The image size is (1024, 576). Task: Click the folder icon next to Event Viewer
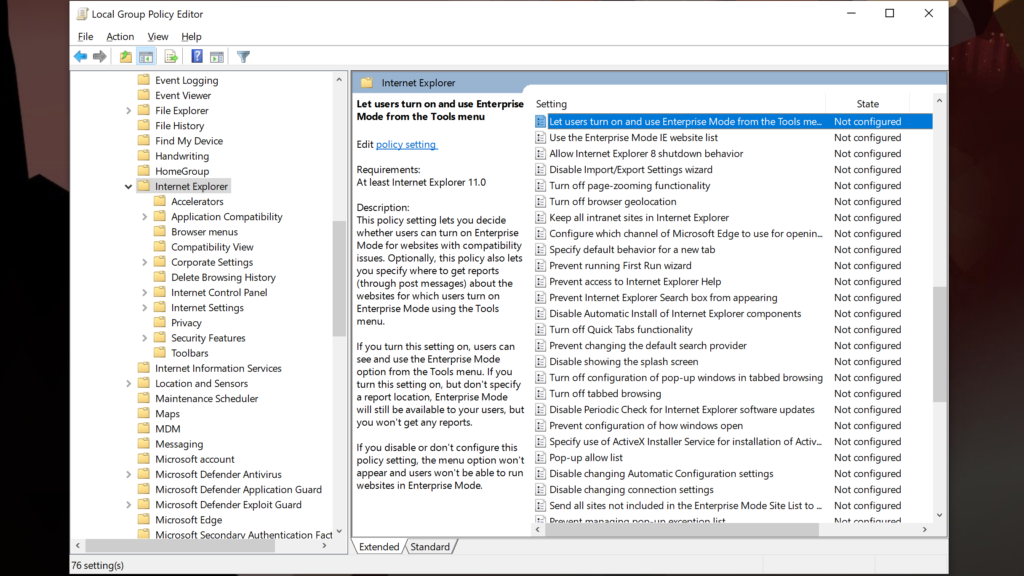coord(144,95)
